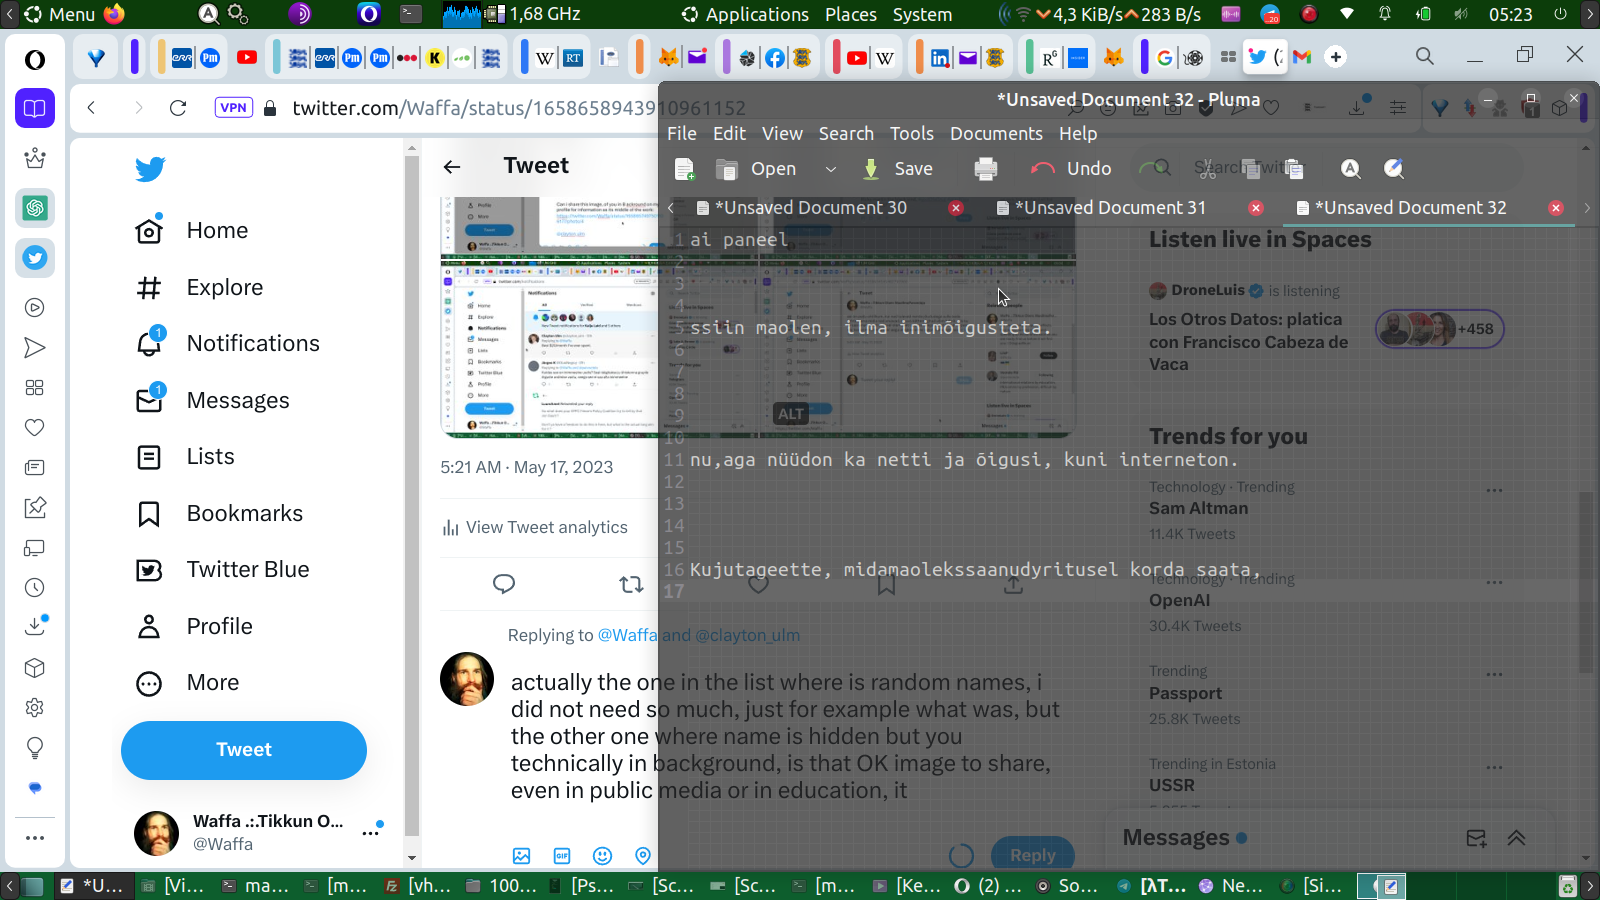Open Twitter panel in Opera sidebar
Image resolution: width=1600 pixels, height=900 pixels.
[35, 258]
